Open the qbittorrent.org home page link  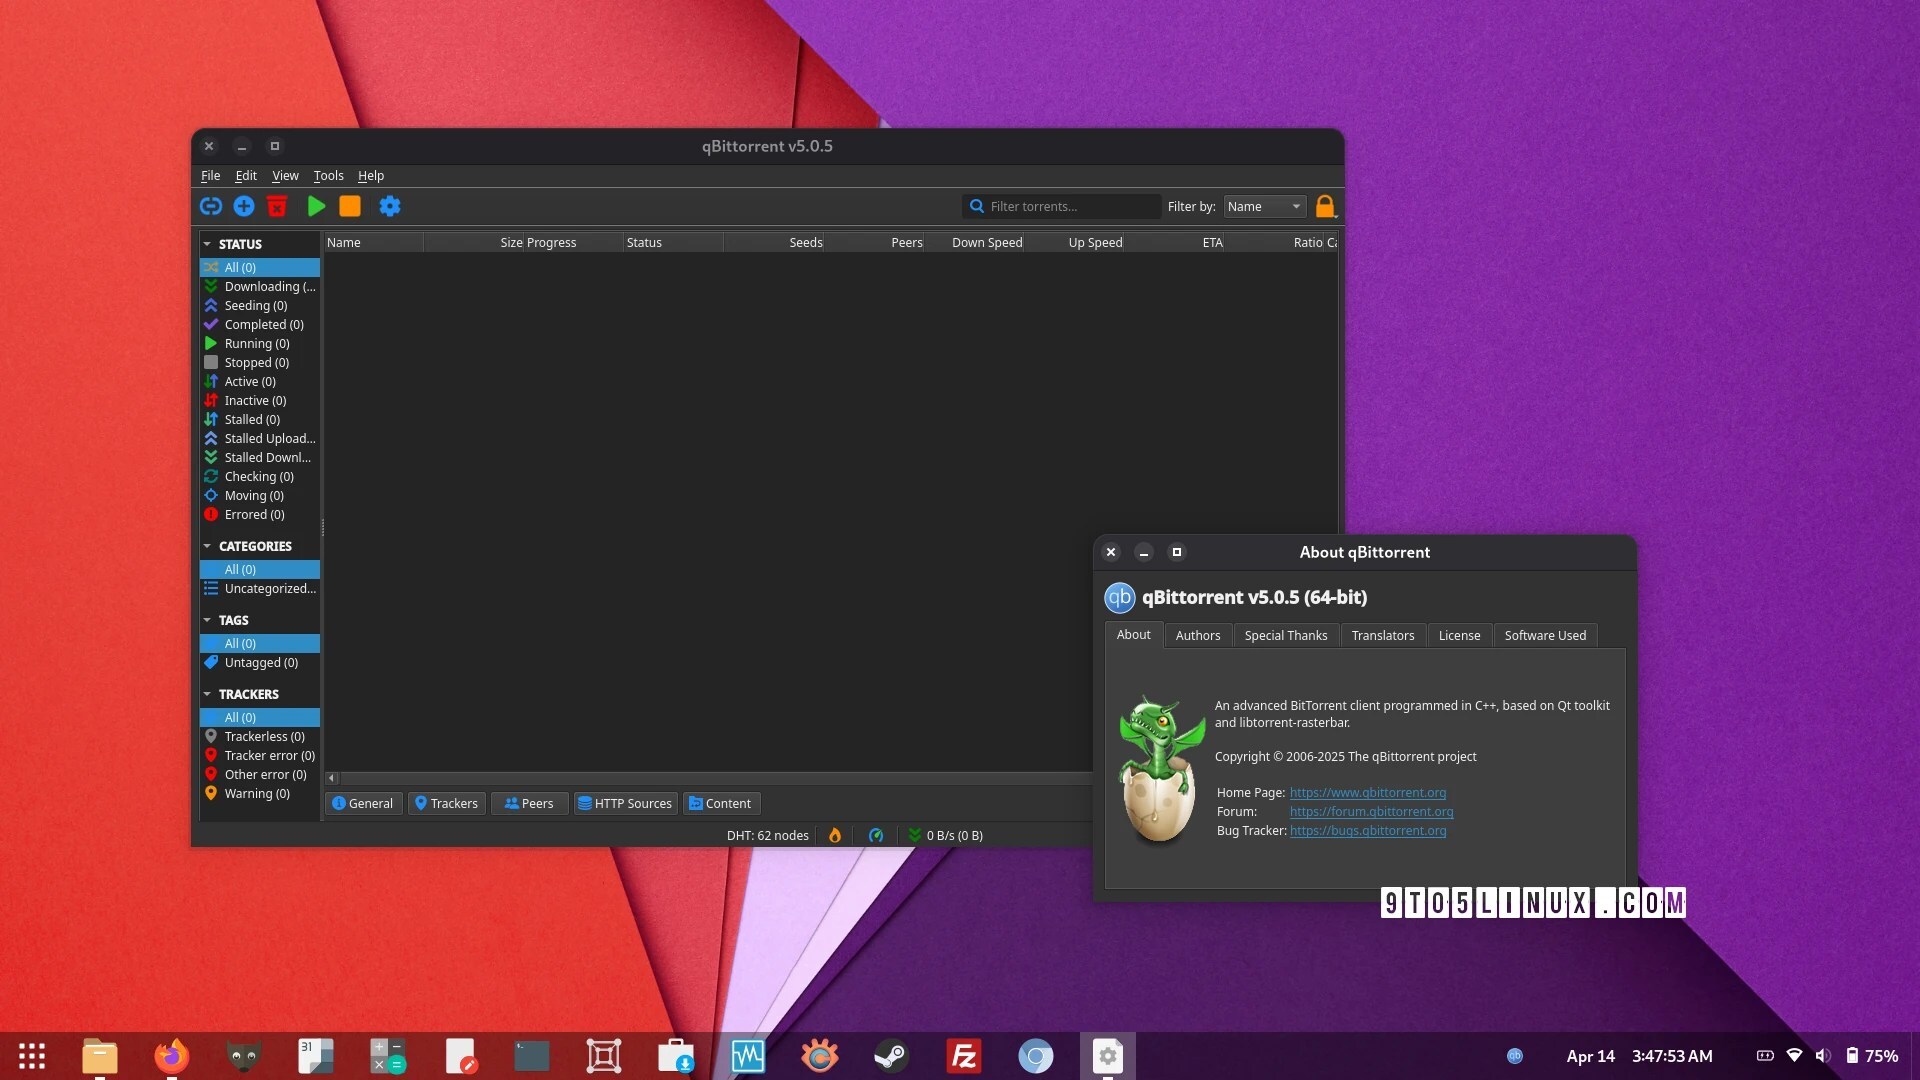point(1367,792)
